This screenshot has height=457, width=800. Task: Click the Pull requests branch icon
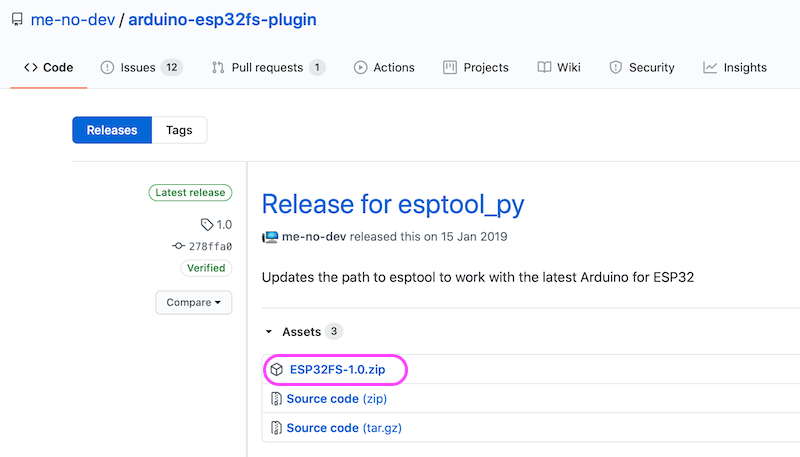tap(218, 67)
